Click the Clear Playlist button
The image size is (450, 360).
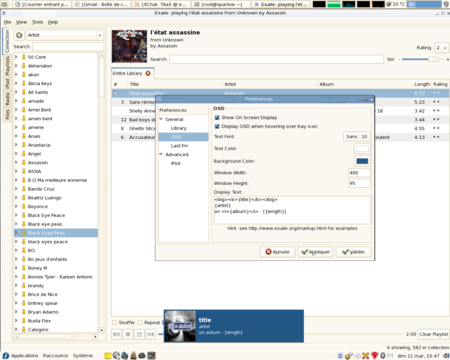(433, 334)
